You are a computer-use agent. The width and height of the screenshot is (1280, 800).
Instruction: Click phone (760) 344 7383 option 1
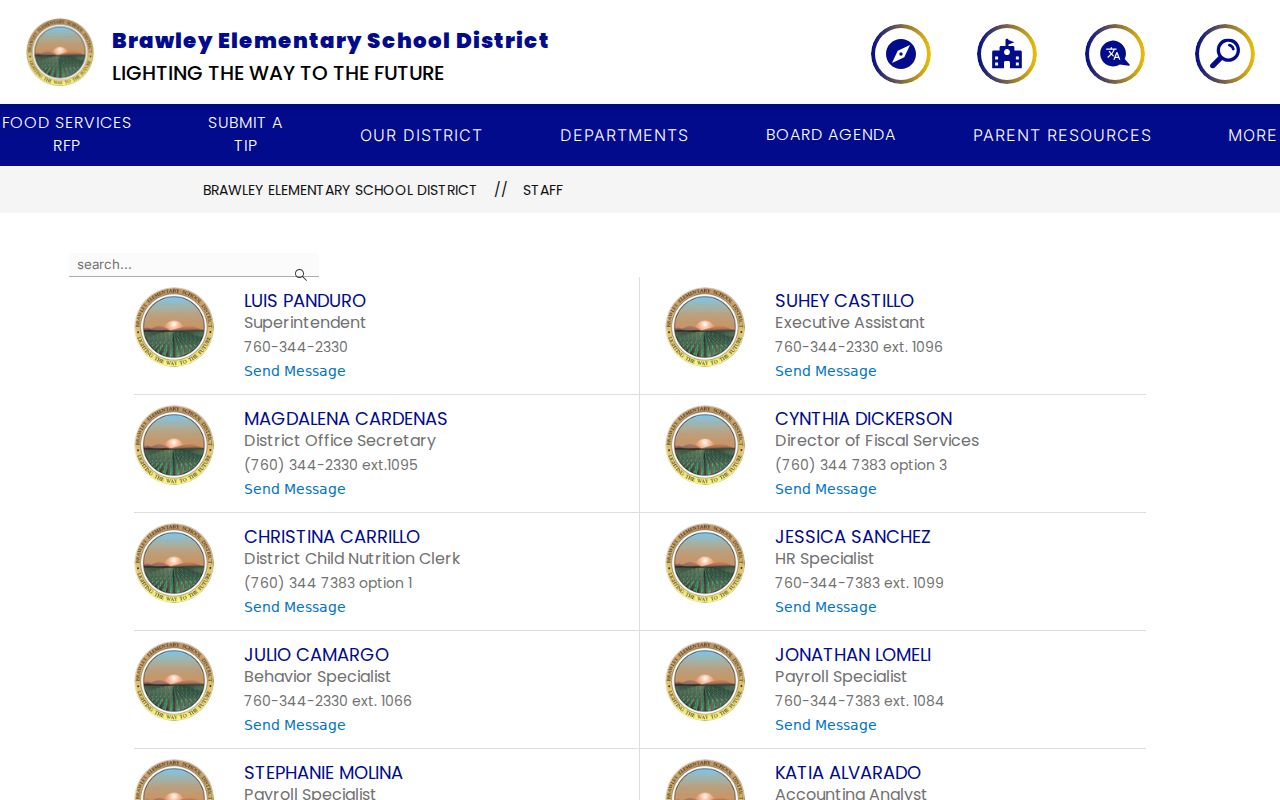click(328, 583)
